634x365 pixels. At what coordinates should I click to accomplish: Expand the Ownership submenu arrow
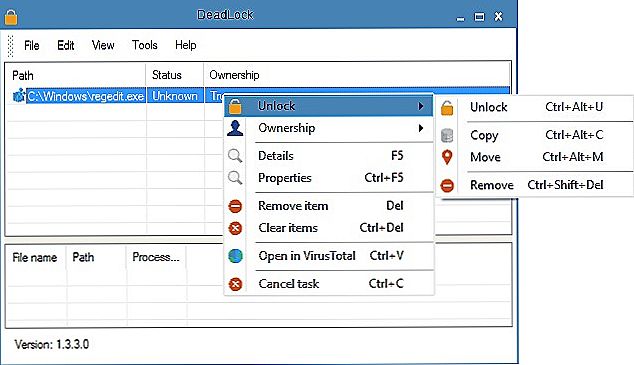pos(421,128)
